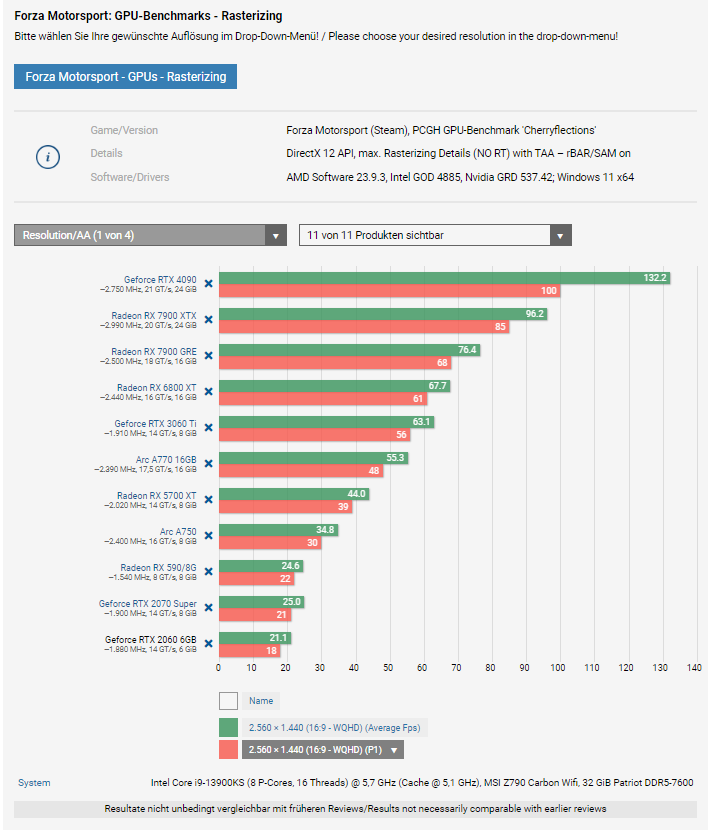Remove Geforce RTX 3060 Ti via X icon
719x833 pixels.
tap(209, 428)
